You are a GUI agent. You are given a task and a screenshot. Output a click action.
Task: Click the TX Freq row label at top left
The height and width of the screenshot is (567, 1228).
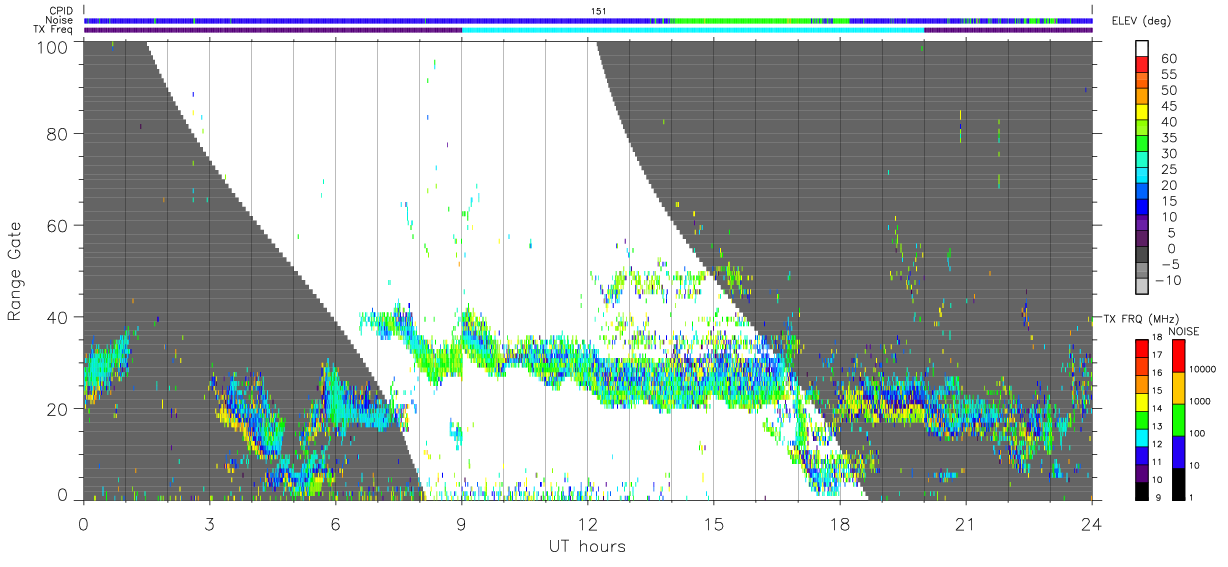click(x=54, y=29)
